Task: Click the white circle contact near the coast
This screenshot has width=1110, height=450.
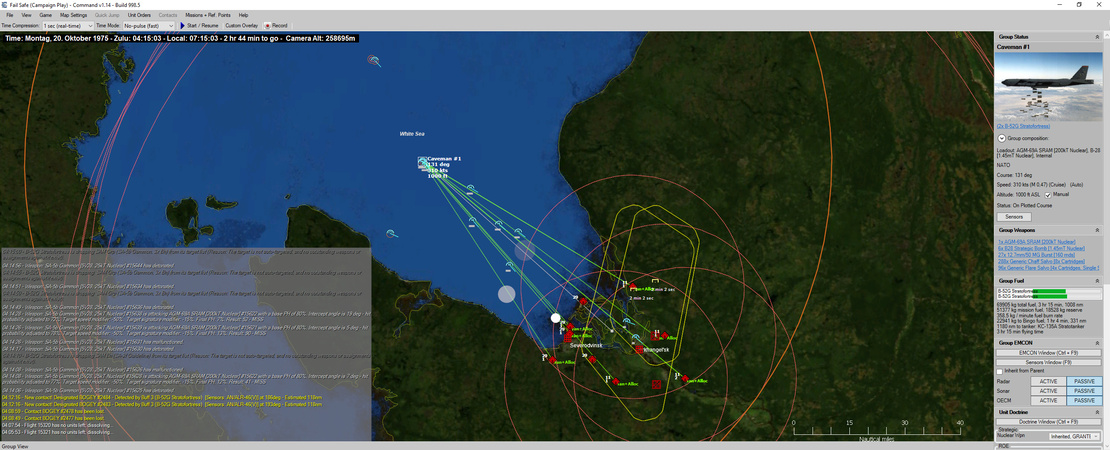Action: [x=556, y=318]
